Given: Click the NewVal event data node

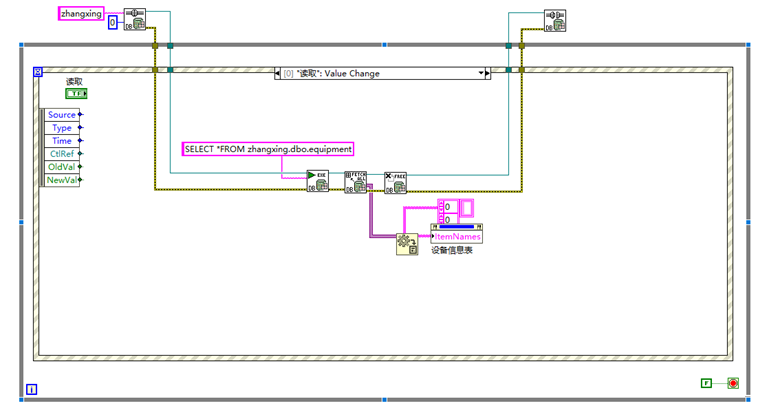Looking at the screenshot, I should click(x=62, y=180).
